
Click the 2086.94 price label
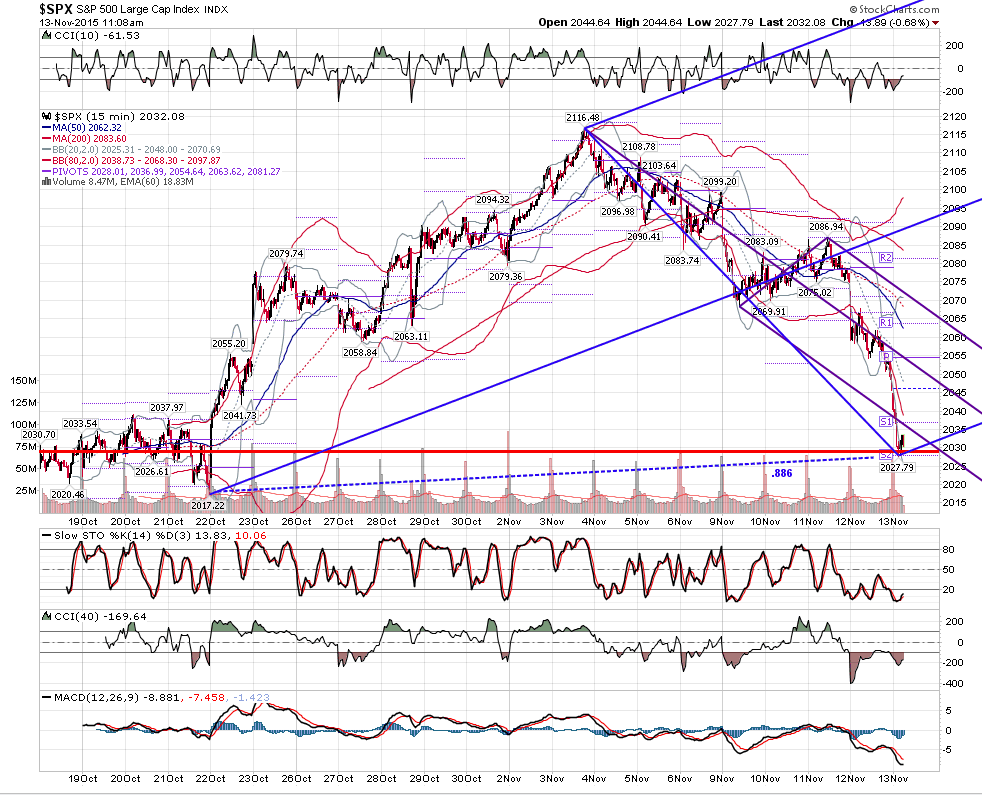coord(826,227)
